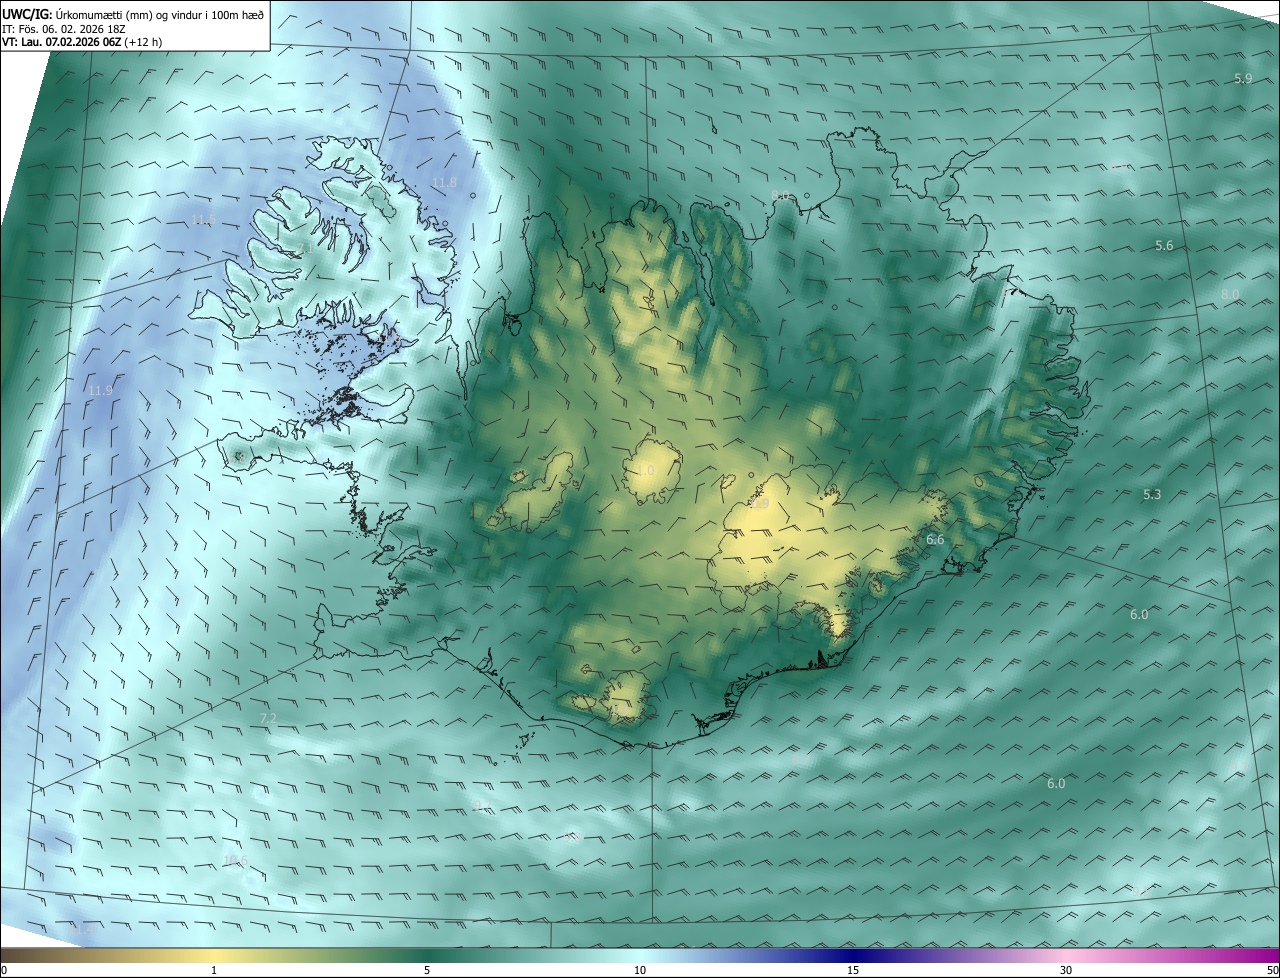Click the 10.6 value label
This screenshot has width=1280, height=978.
click(235, 861)
